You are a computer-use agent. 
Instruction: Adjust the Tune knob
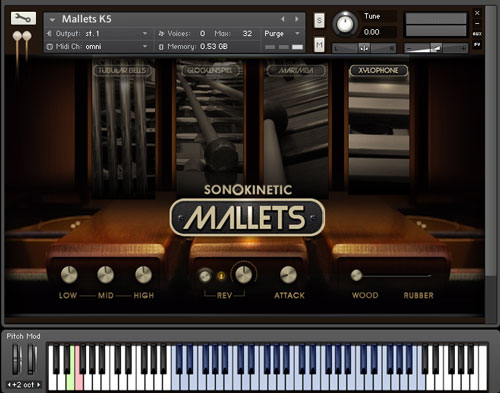(x=345, y=24)
